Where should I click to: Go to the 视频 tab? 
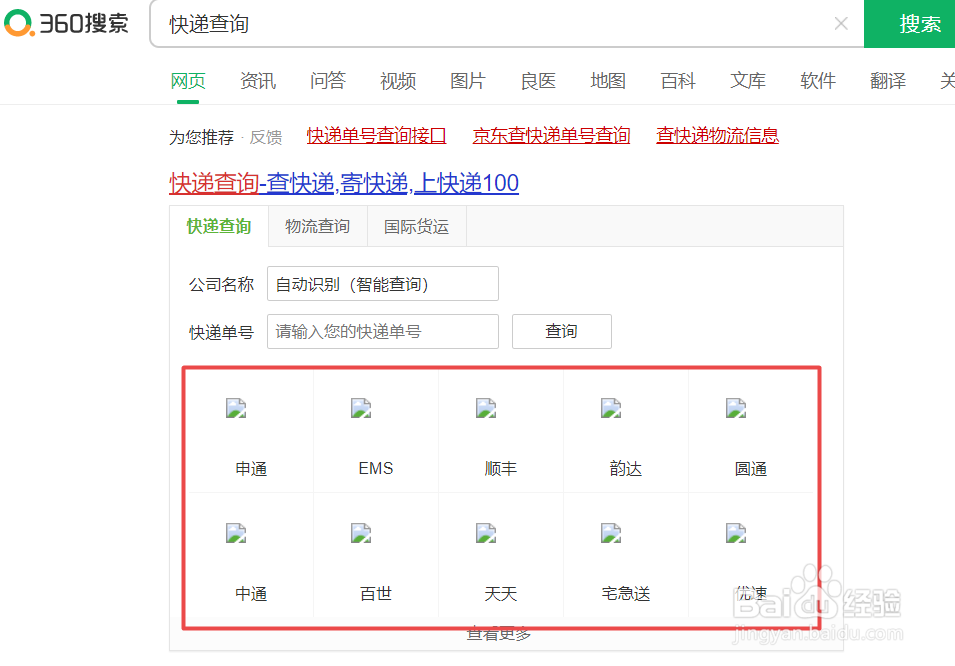[x=398, y=80]
